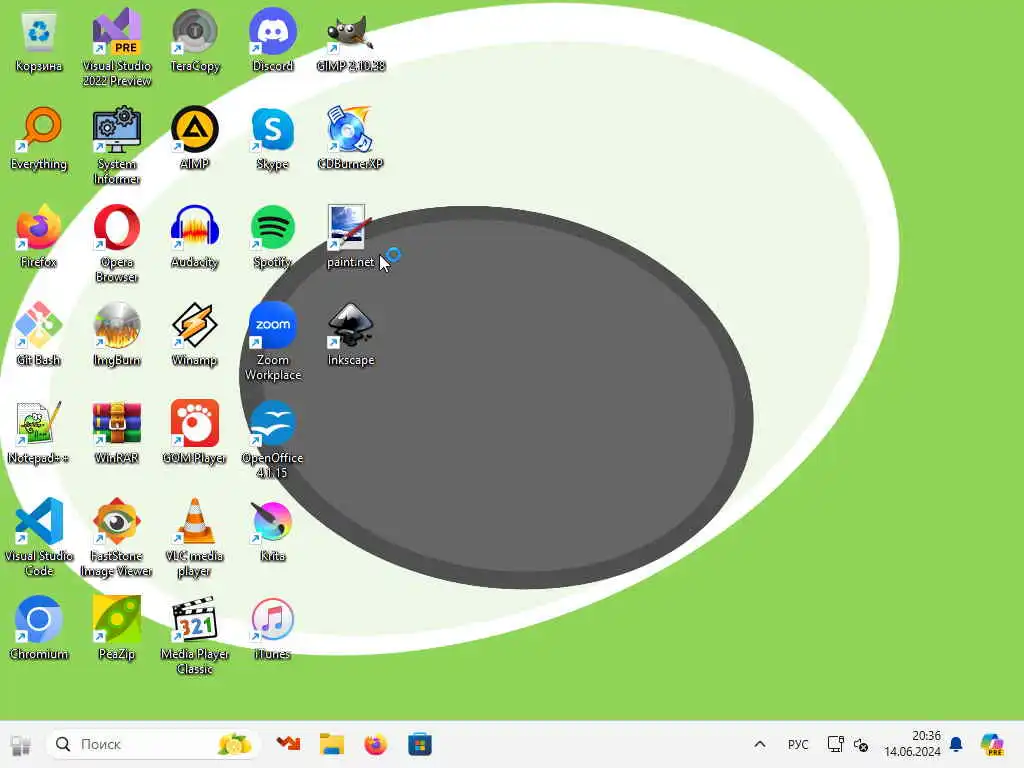Select the TeraCopy desktop shortcut
Image resolution: width=1024 pixels, height=768 pixels.
coord(195,40)
